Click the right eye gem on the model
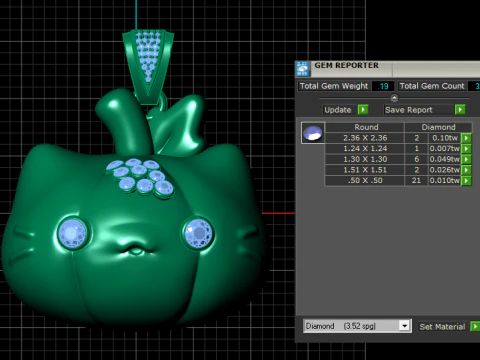This screenshot has height=360, width=480. coord(199,233)
